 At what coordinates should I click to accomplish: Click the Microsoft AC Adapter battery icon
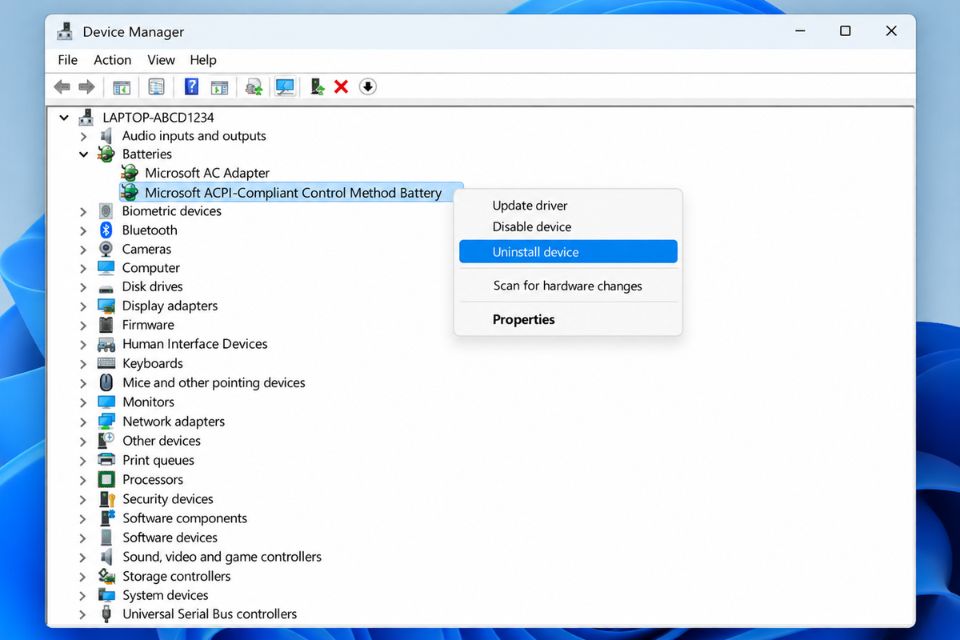point(129,173)
